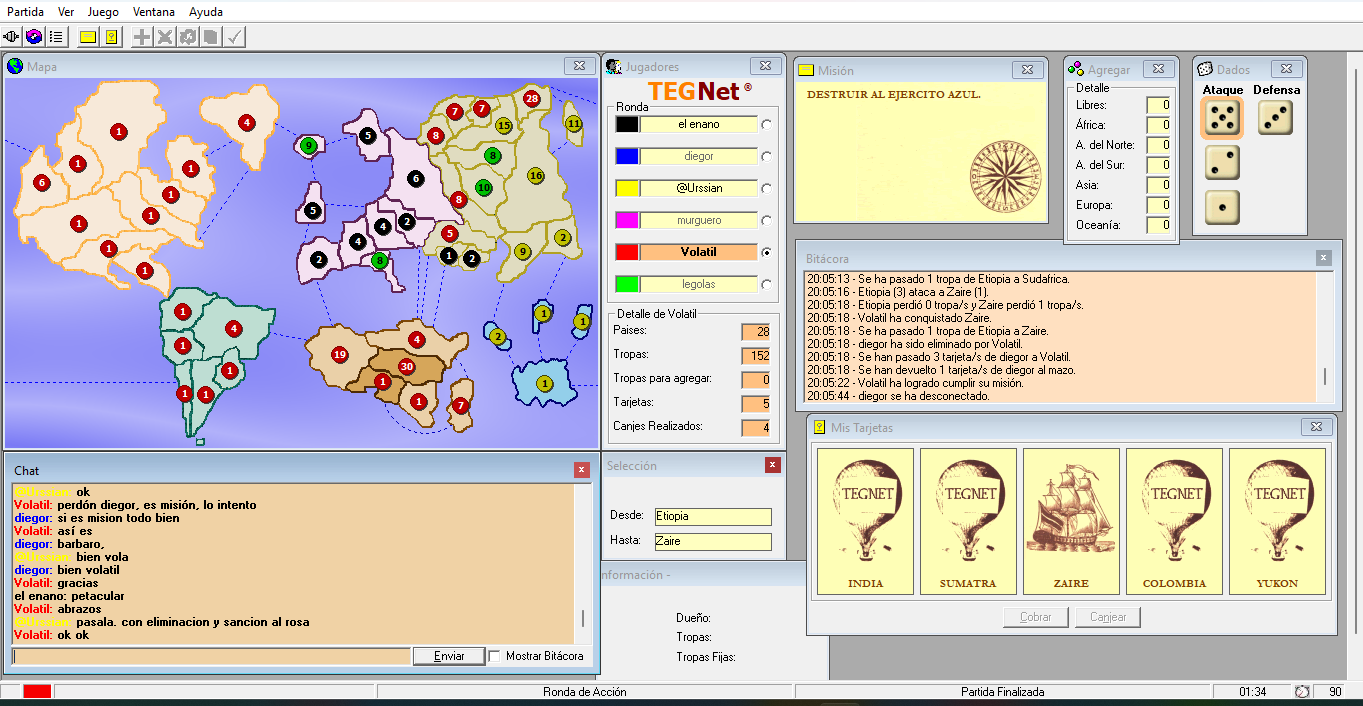Open the Ver menu
1363x706 pixels.
[x=66, y=12]
